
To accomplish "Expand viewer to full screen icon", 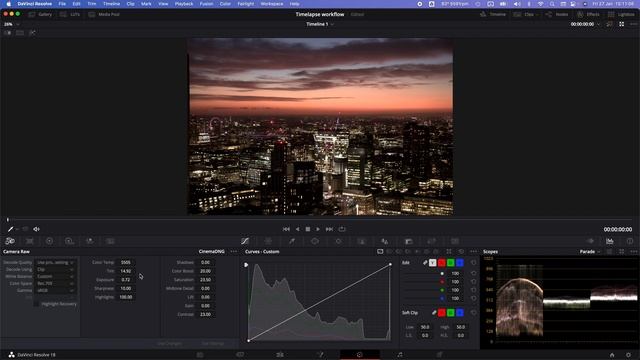I will [622, 24].
